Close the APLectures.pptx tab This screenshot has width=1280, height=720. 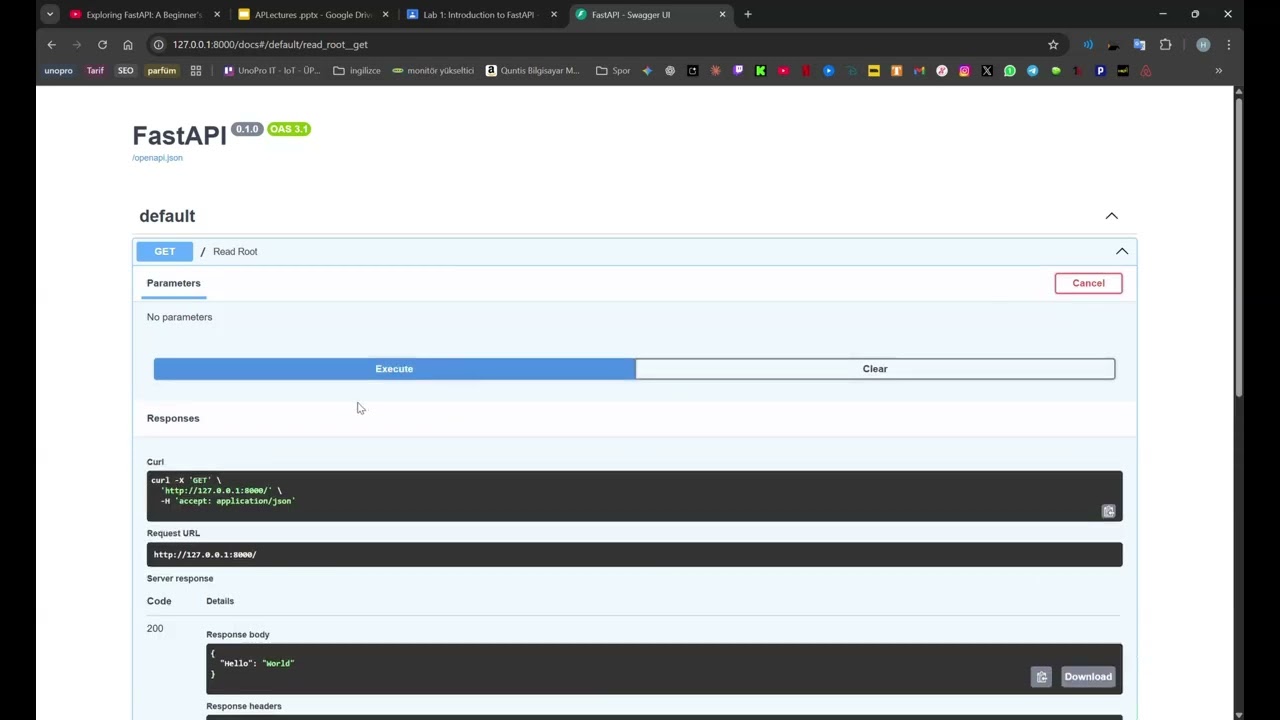[385, 15]
